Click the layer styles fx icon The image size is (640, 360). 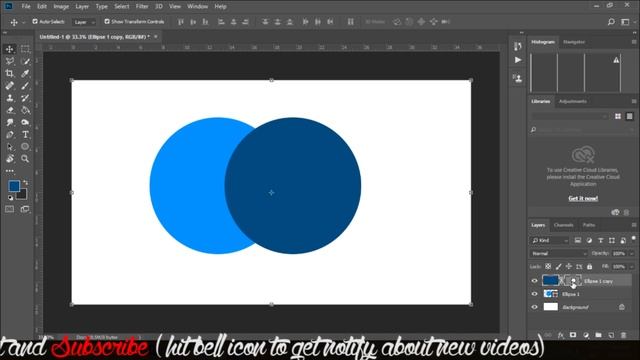(x=561, y=335)
